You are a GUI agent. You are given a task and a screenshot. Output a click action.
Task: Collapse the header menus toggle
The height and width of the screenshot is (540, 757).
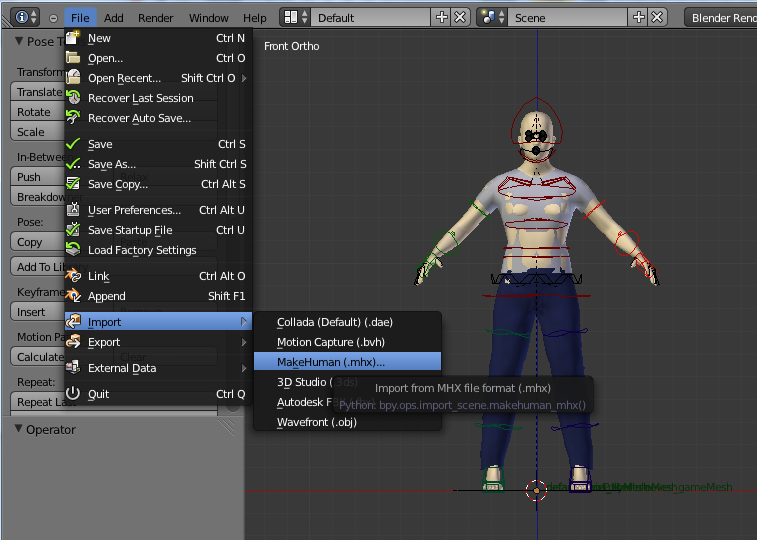coord(53,18)
